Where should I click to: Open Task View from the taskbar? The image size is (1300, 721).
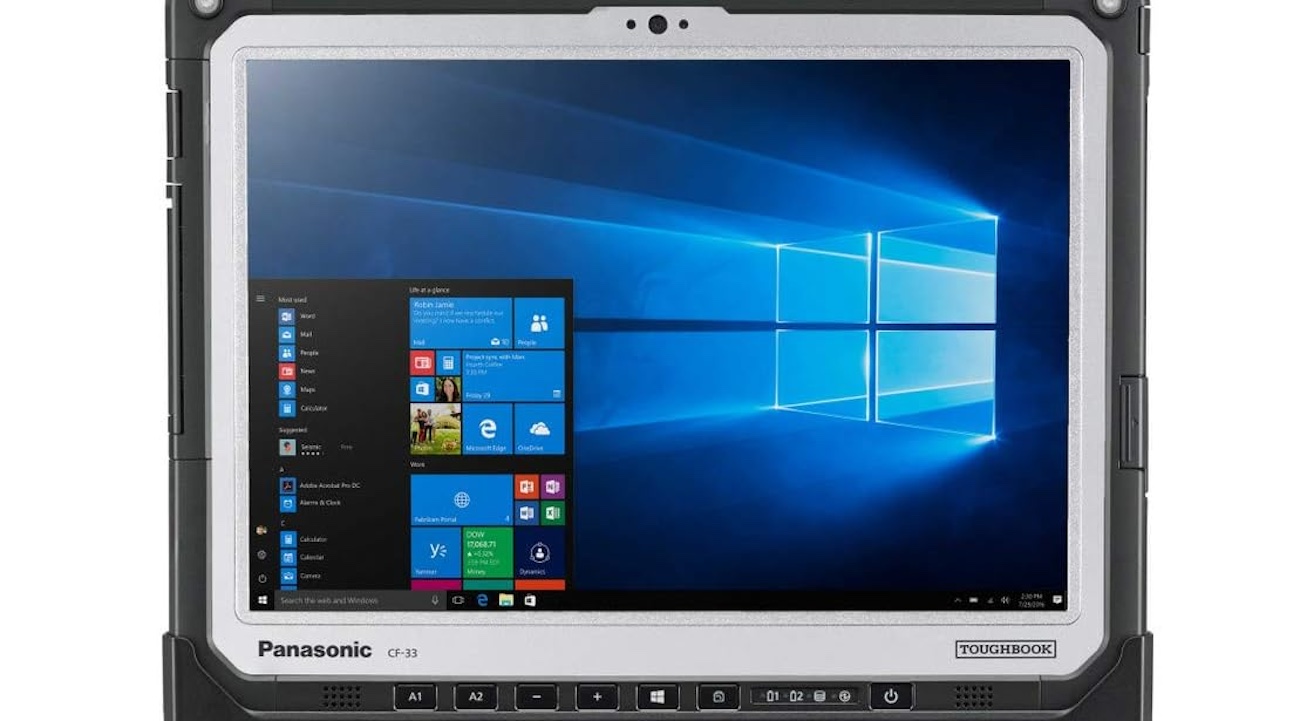pyautogui.click(x=458, y=600)
